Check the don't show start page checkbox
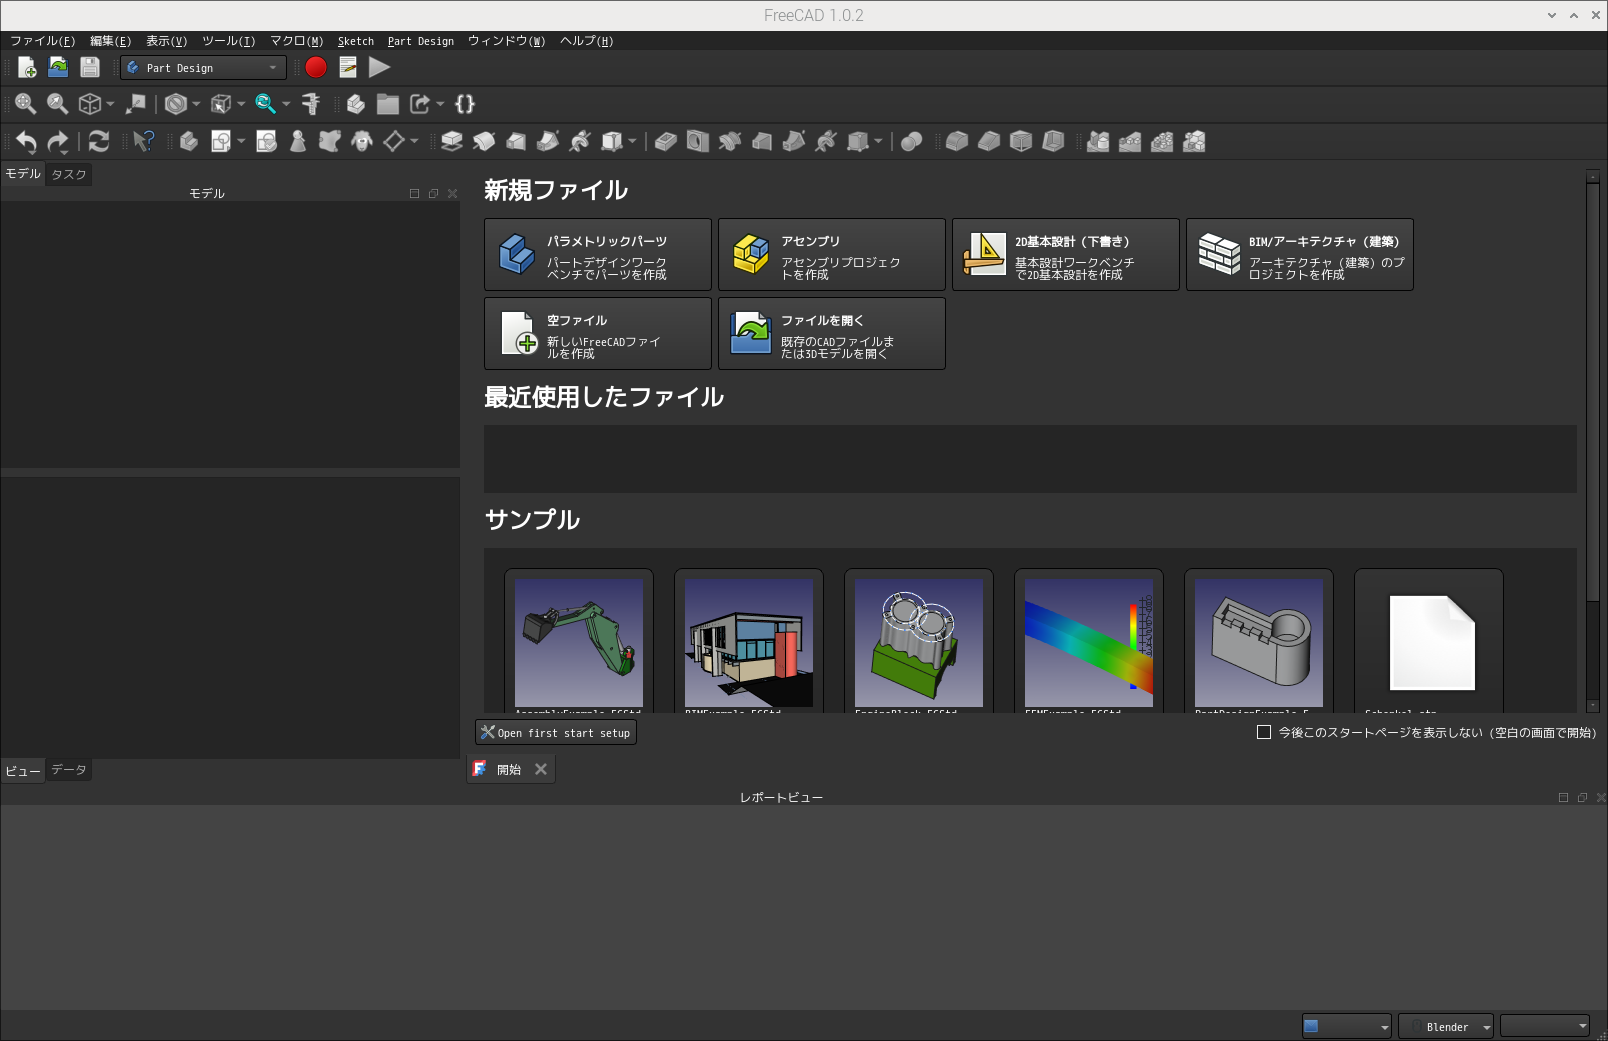This screenshot has height=1041, width=1608. tap(1264, 733)
